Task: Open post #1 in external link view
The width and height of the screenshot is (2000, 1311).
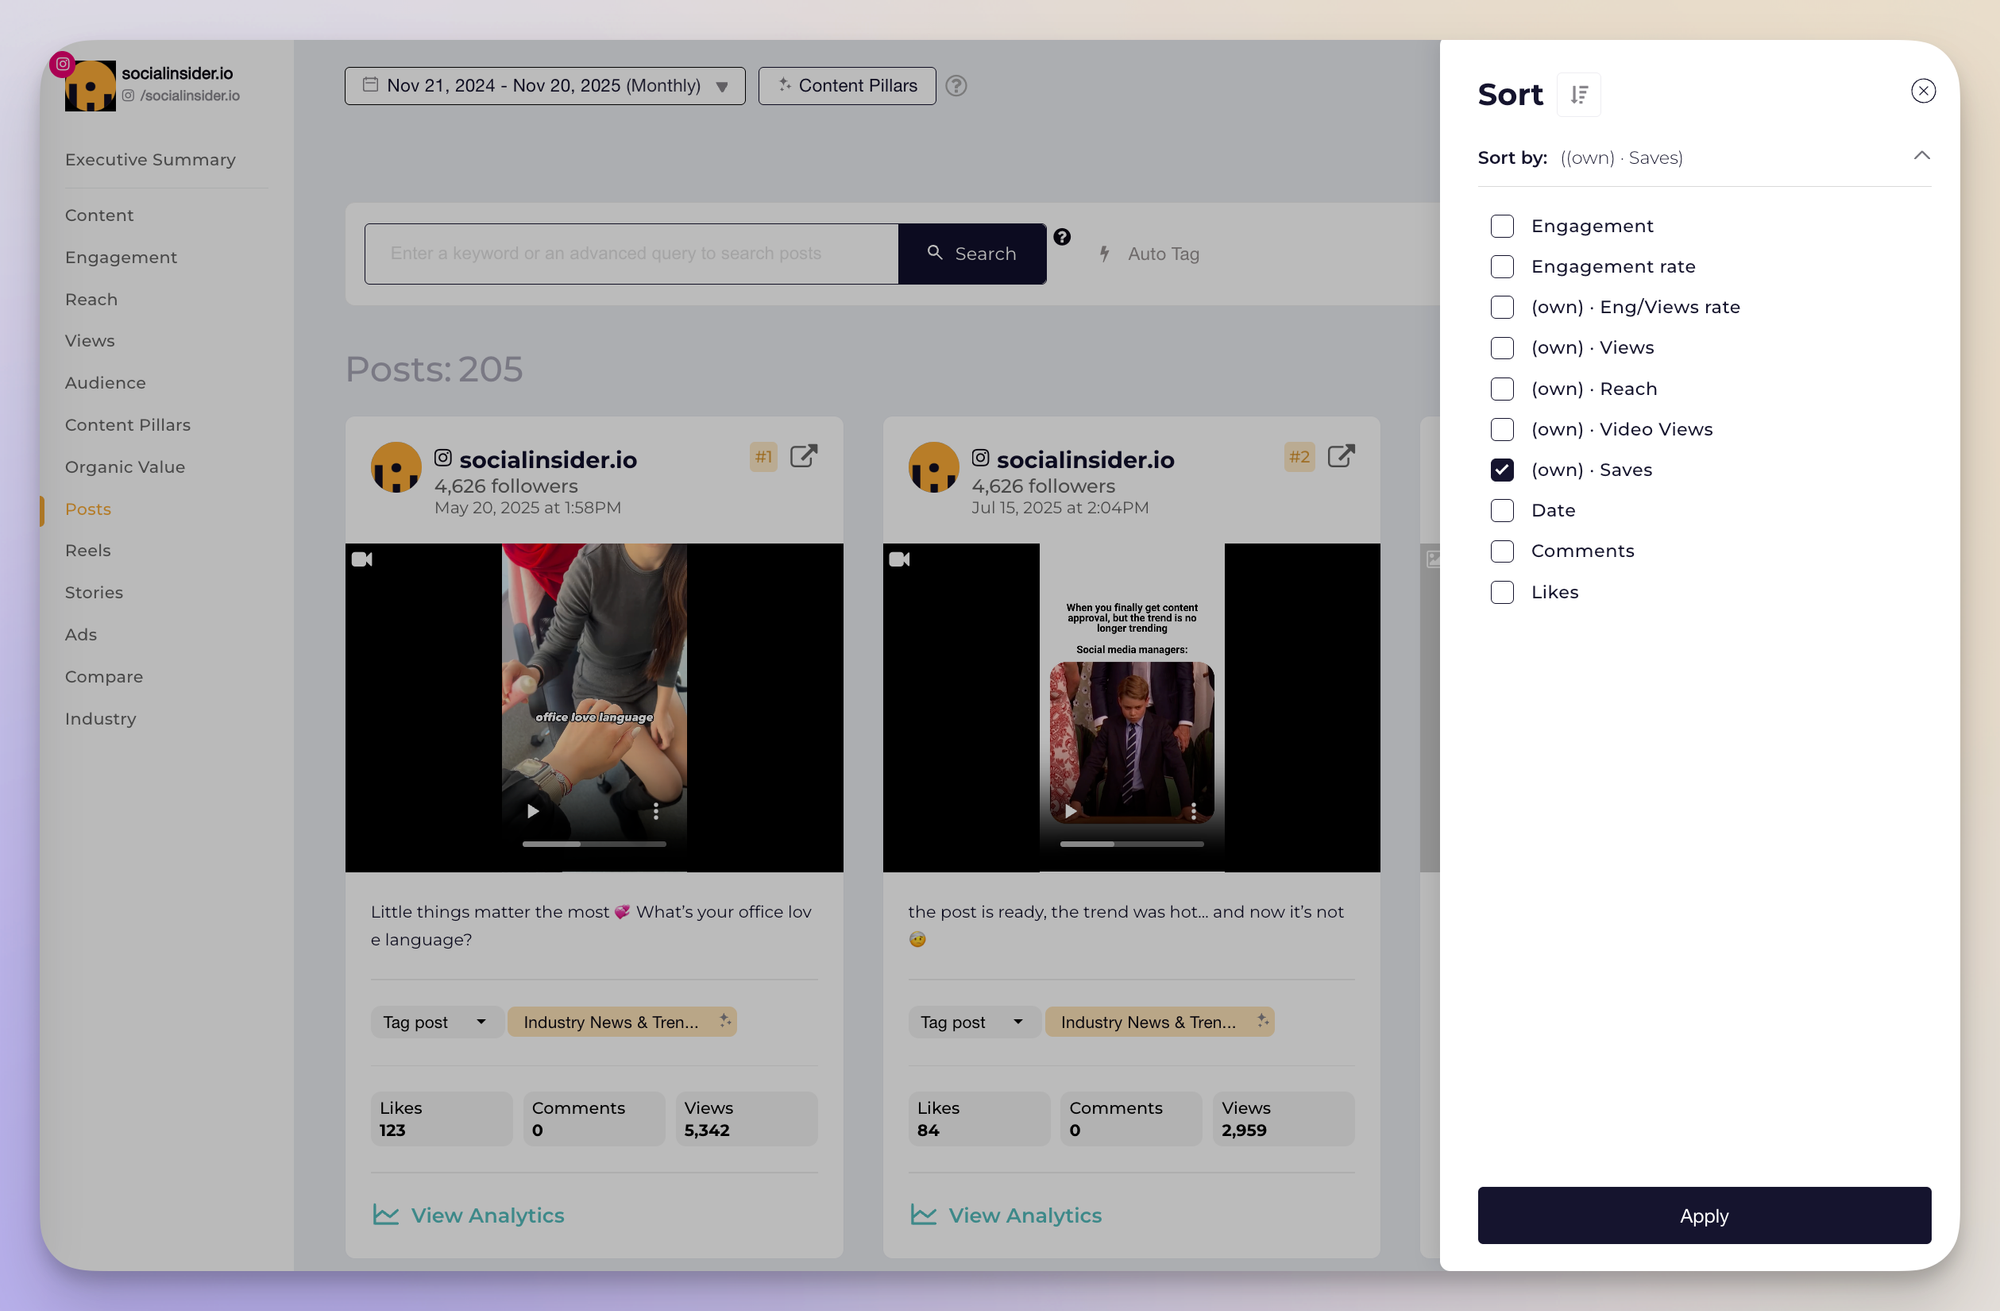Action: coord(804,456)
